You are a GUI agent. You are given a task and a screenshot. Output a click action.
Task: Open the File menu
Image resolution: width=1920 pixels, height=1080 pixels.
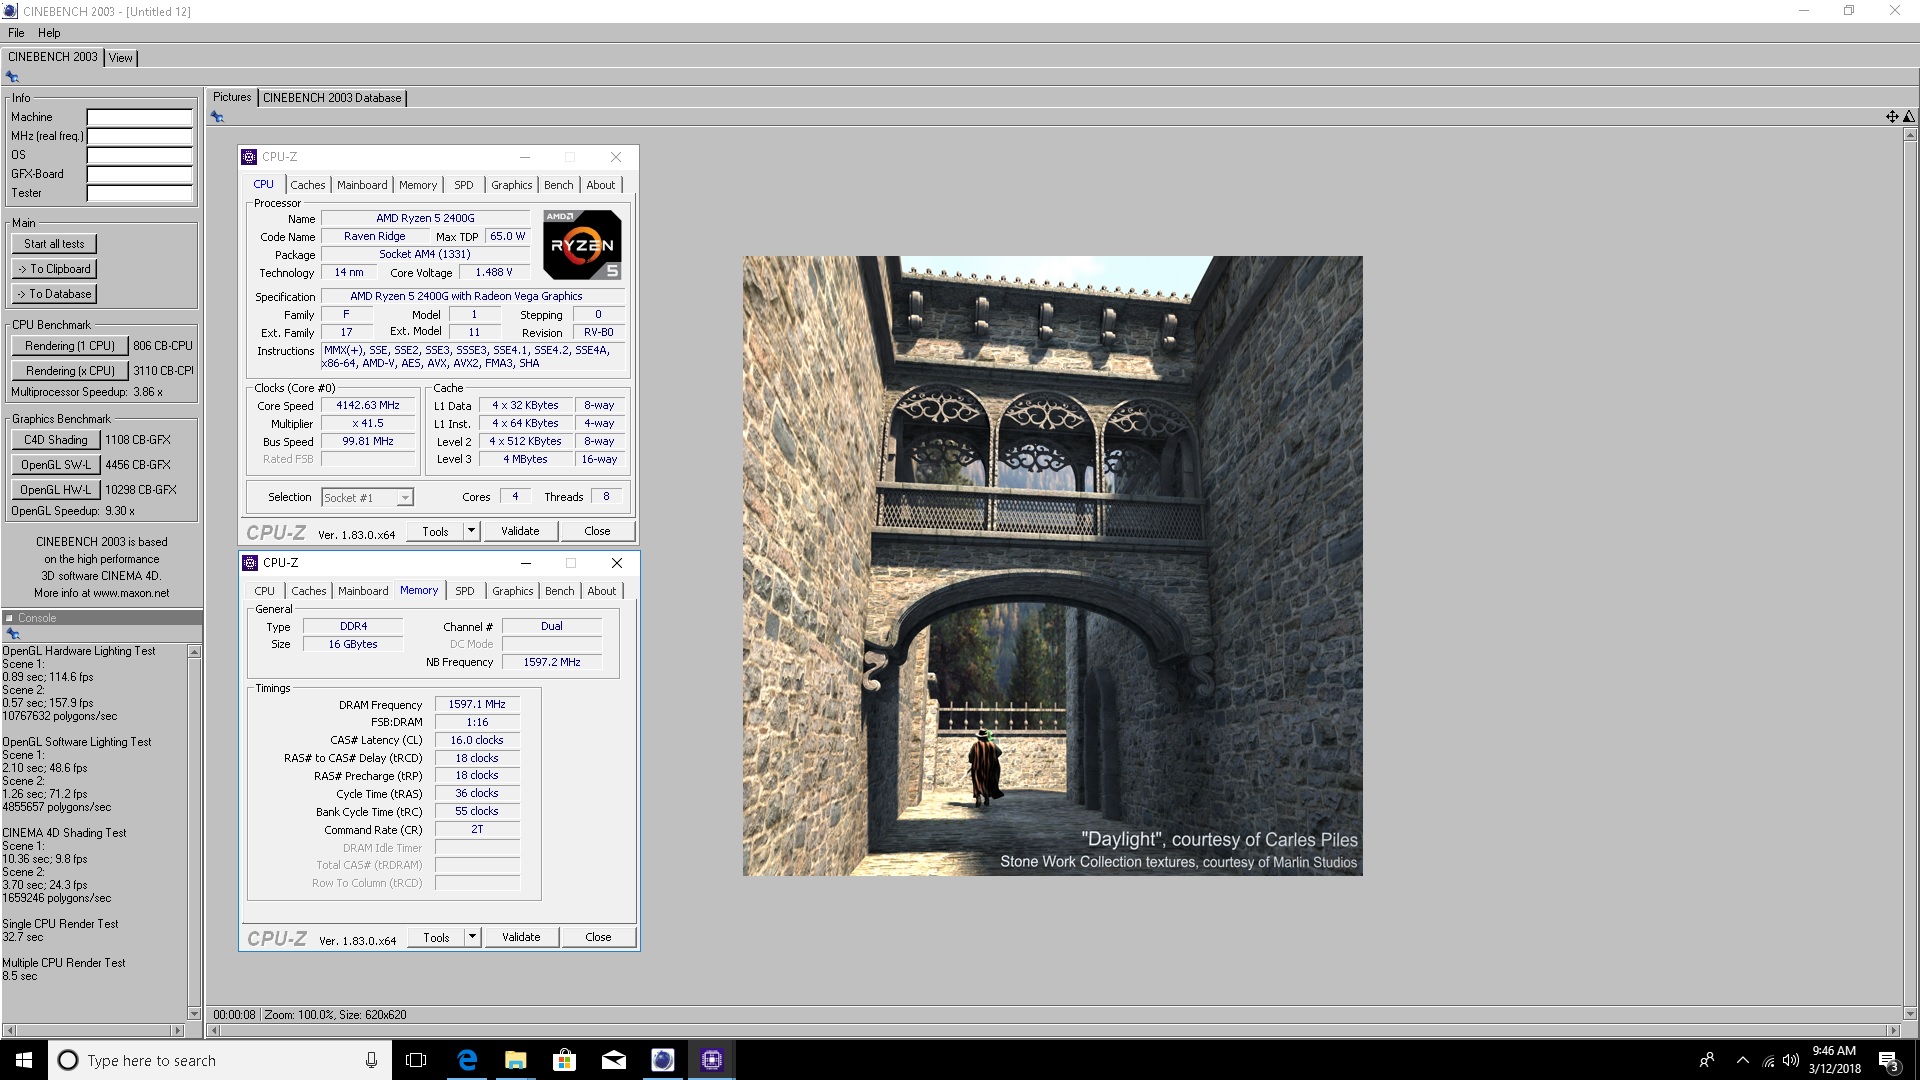[x=16, y=33]
